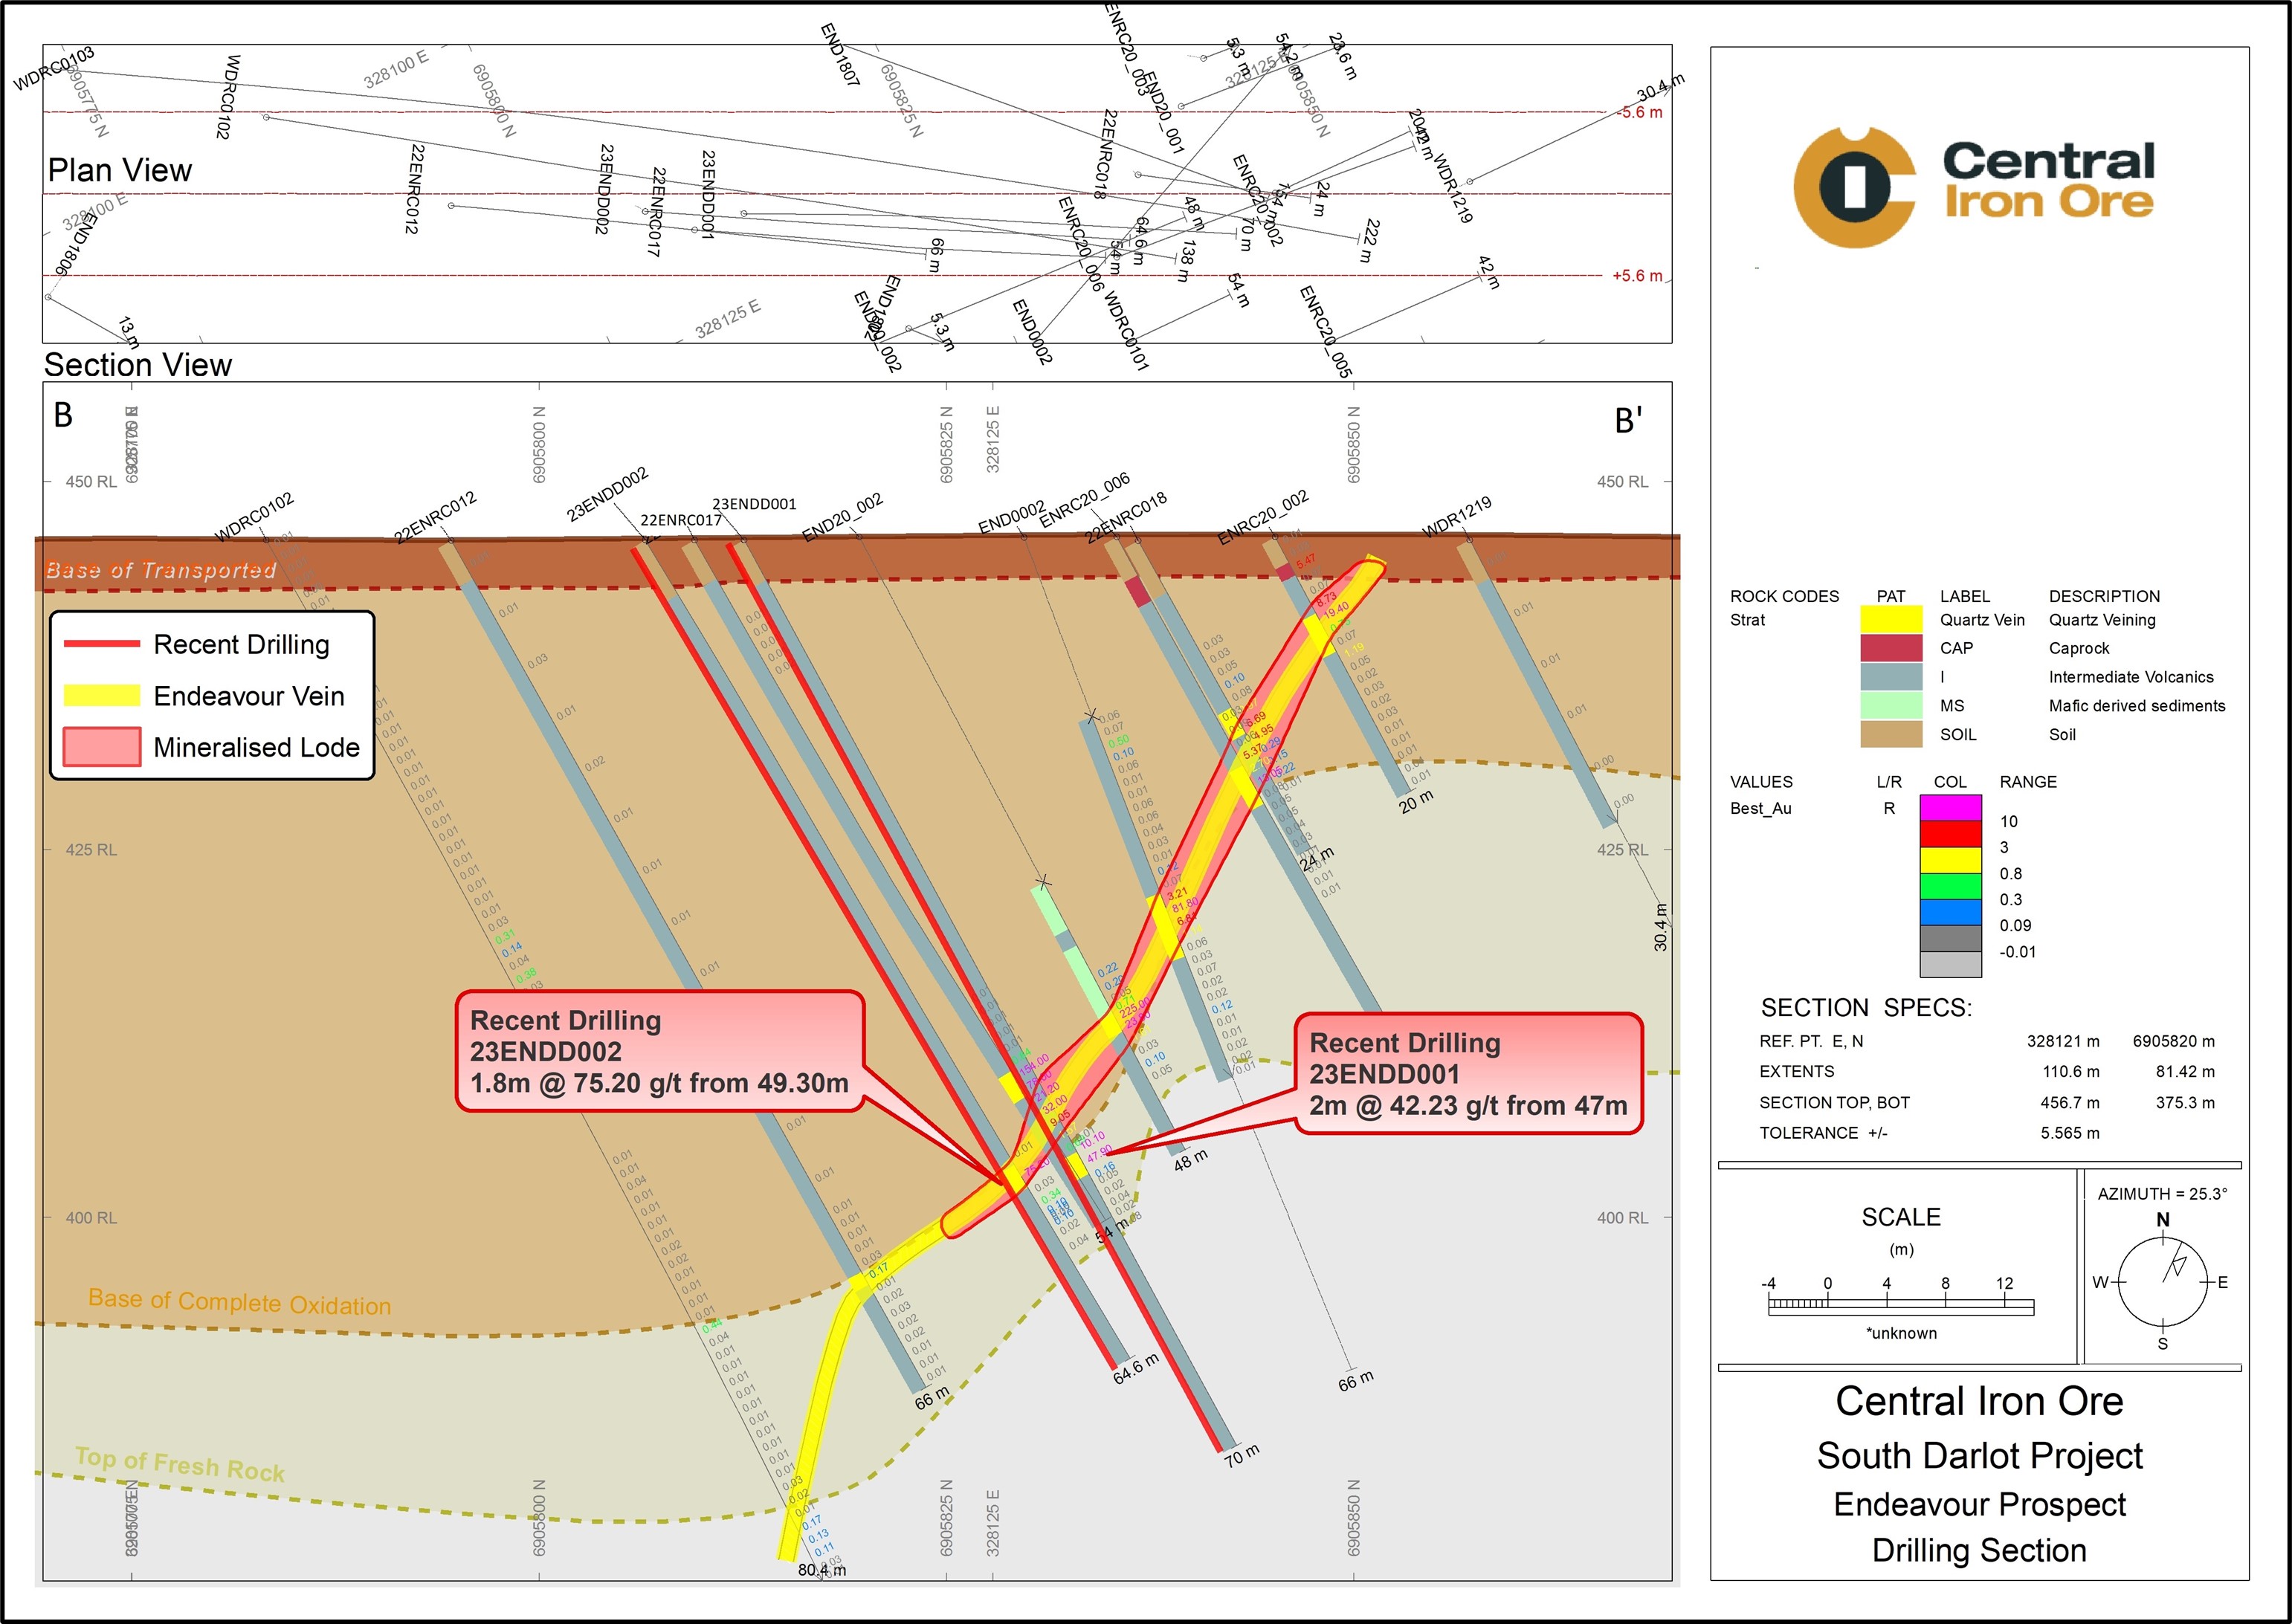Click the Quartz Vein yellow pattern swatch

point(1890,620)
